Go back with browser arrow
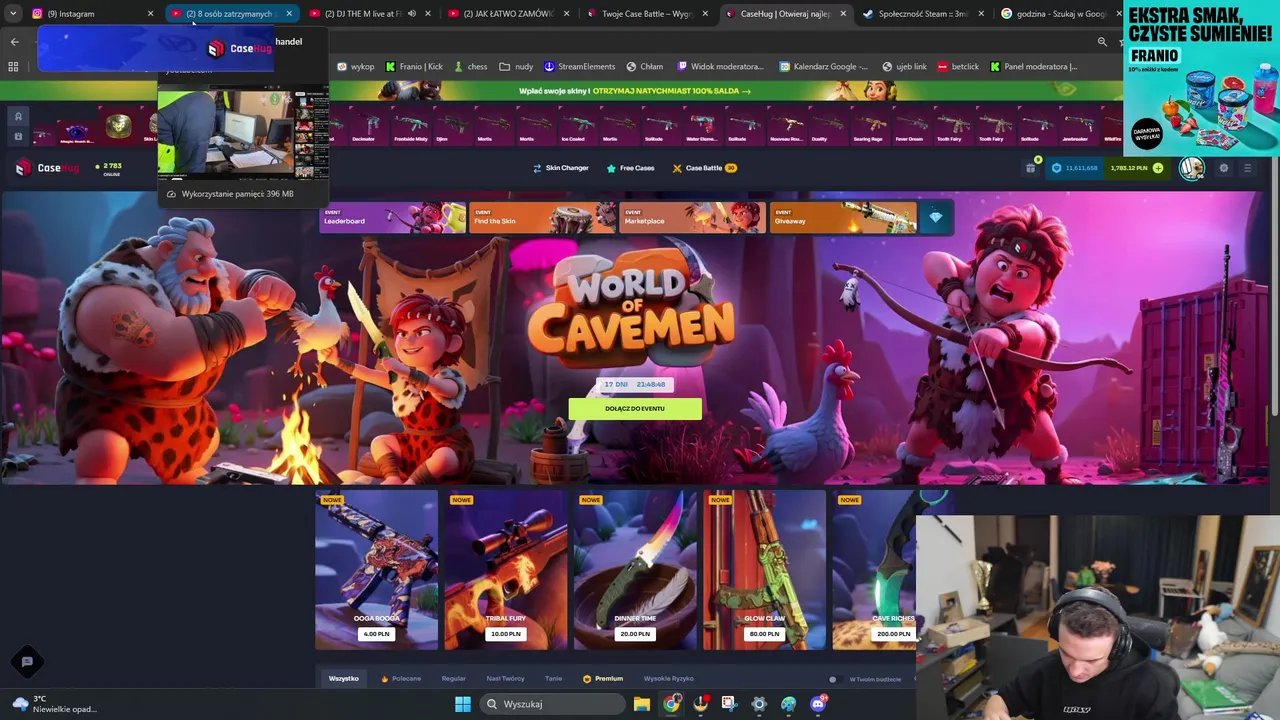The height and width of the screenshot is (720, 1280). coord(14,42)
